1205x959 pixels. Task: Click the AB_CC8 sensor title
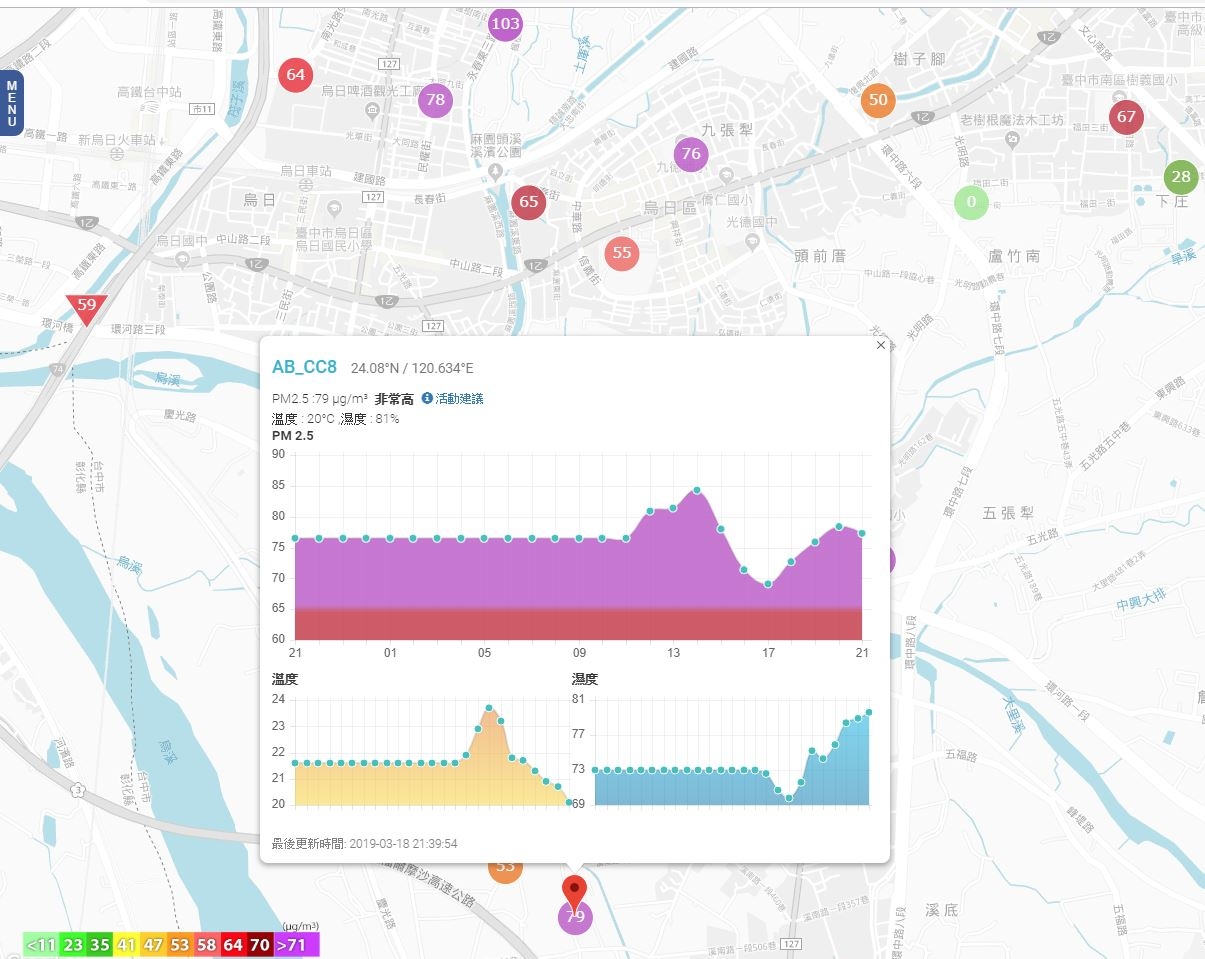[x=305, y=367]
